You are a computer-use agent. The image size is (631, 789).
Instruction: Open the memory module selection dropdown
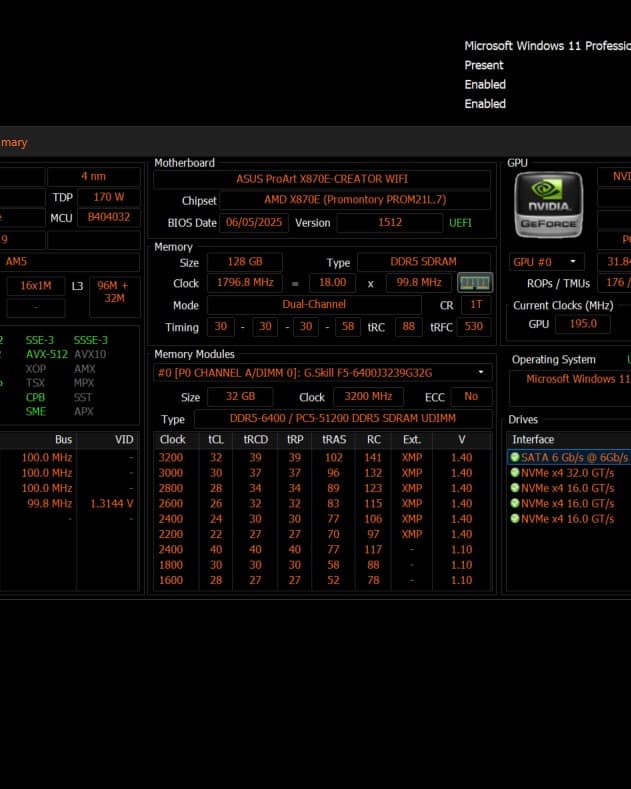click(x=323, y=373)
